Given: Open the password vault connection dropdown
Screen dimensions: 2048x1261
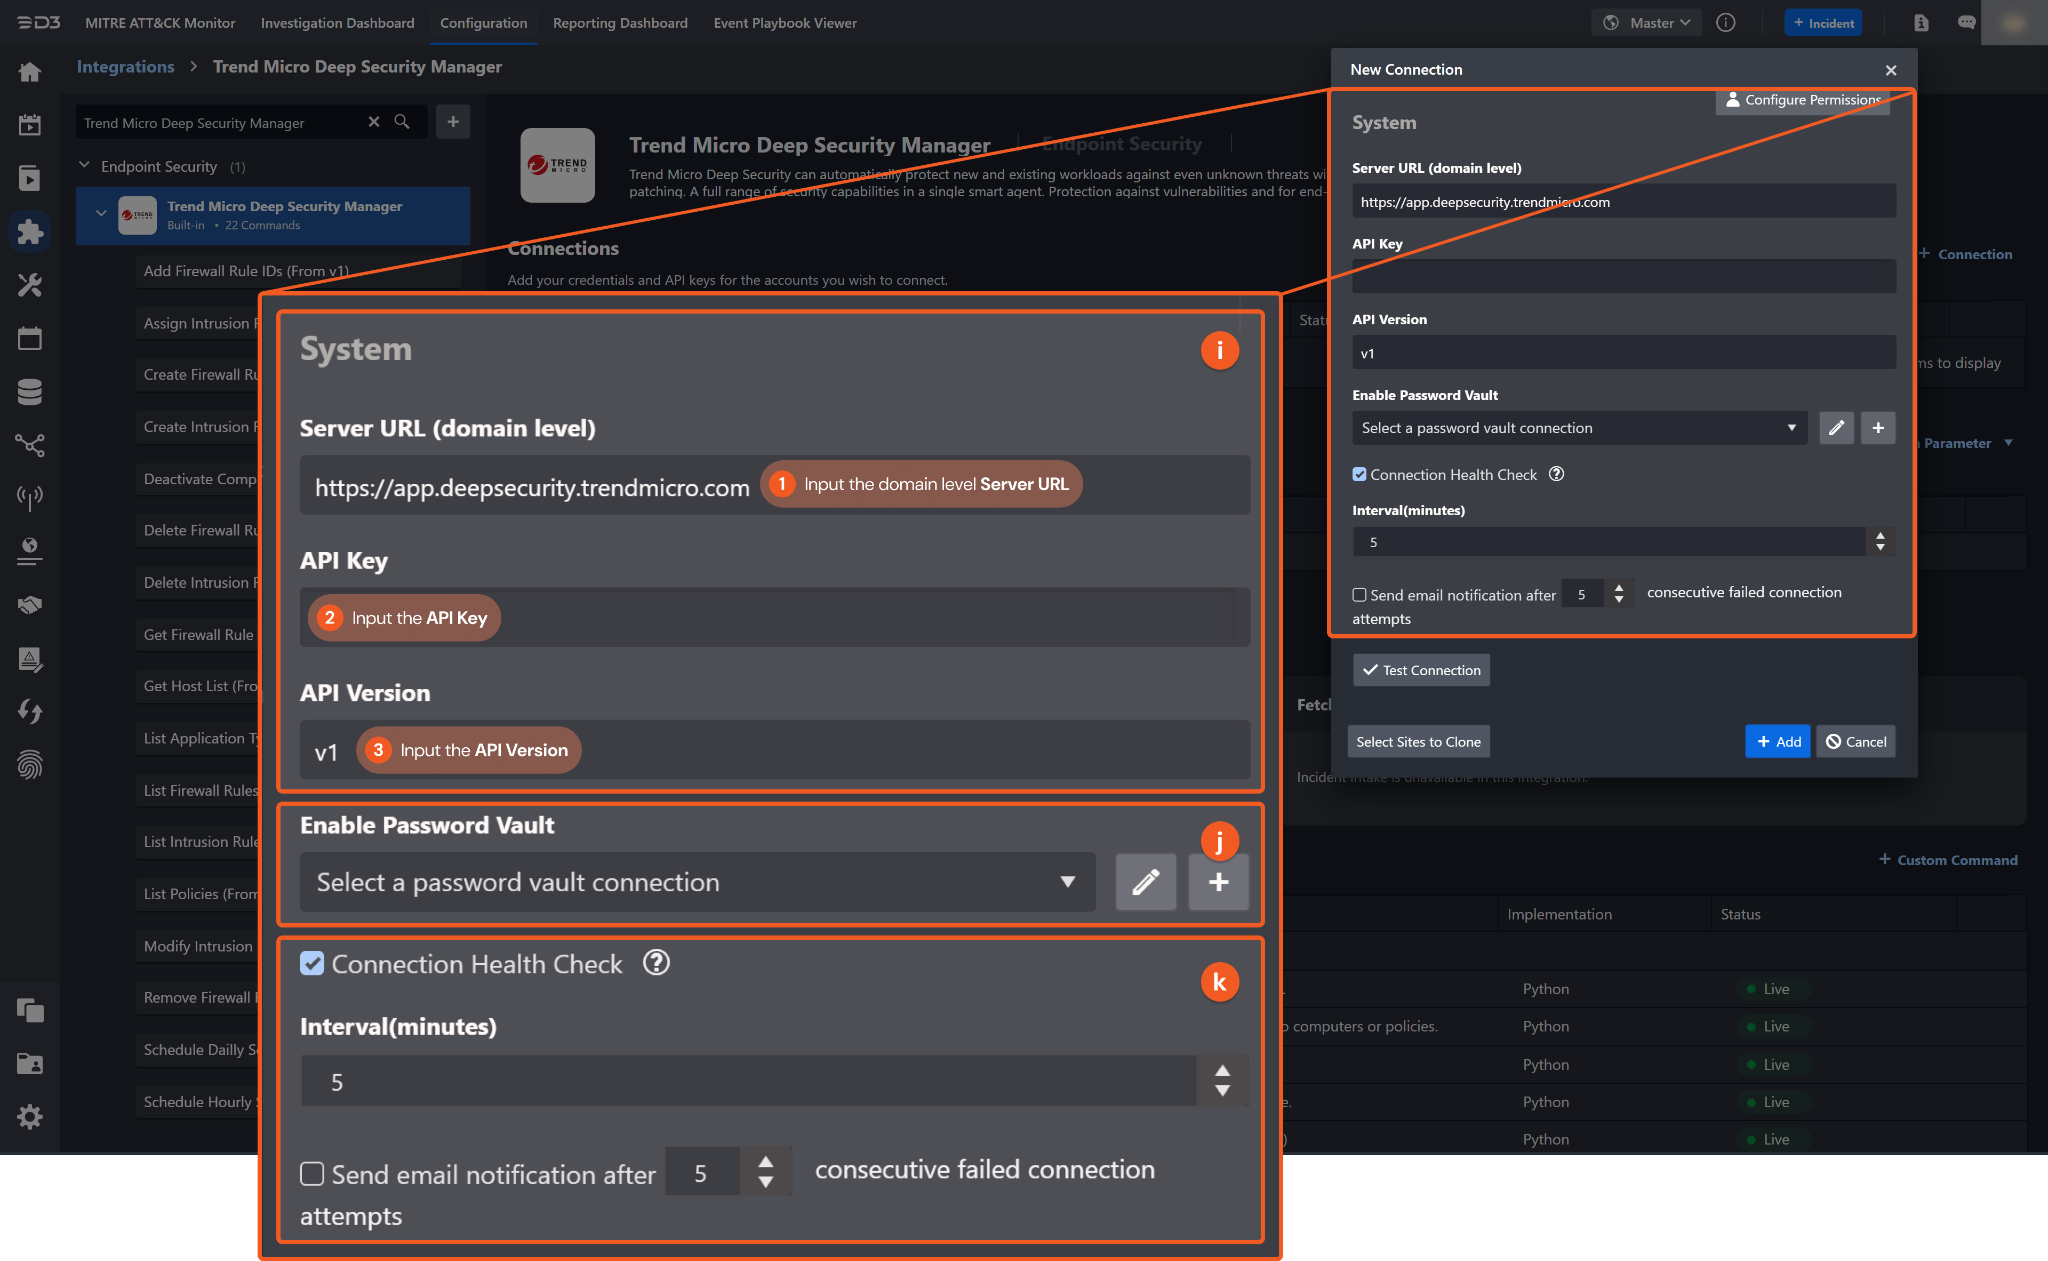Looking at the screenshot, I should pyautogui.click(x=1578, y=428).
